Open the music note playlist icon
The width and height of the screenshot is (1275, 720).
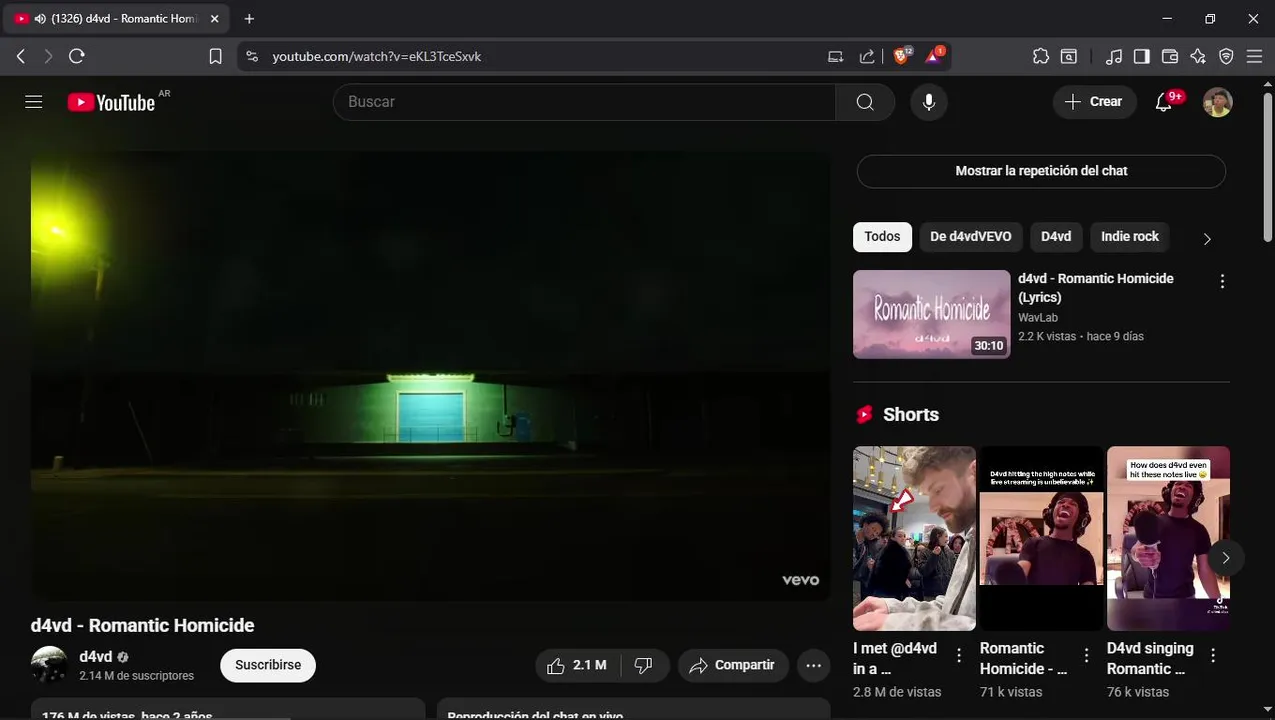pos(1114,57)
